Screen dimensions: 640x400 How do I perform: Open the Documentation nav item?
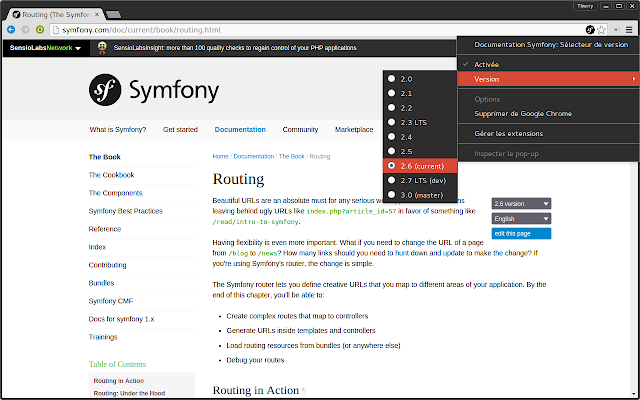[x=240, y=129]
